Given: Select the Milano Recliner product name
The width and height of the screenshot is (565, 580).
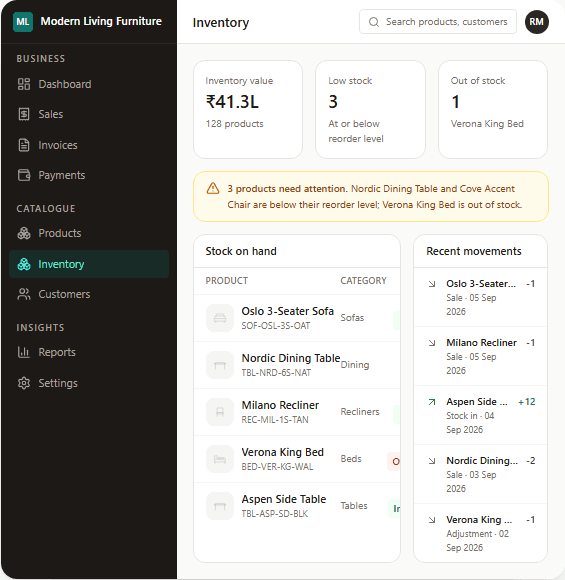Looking at the screenshot, I should coord(280,405).
